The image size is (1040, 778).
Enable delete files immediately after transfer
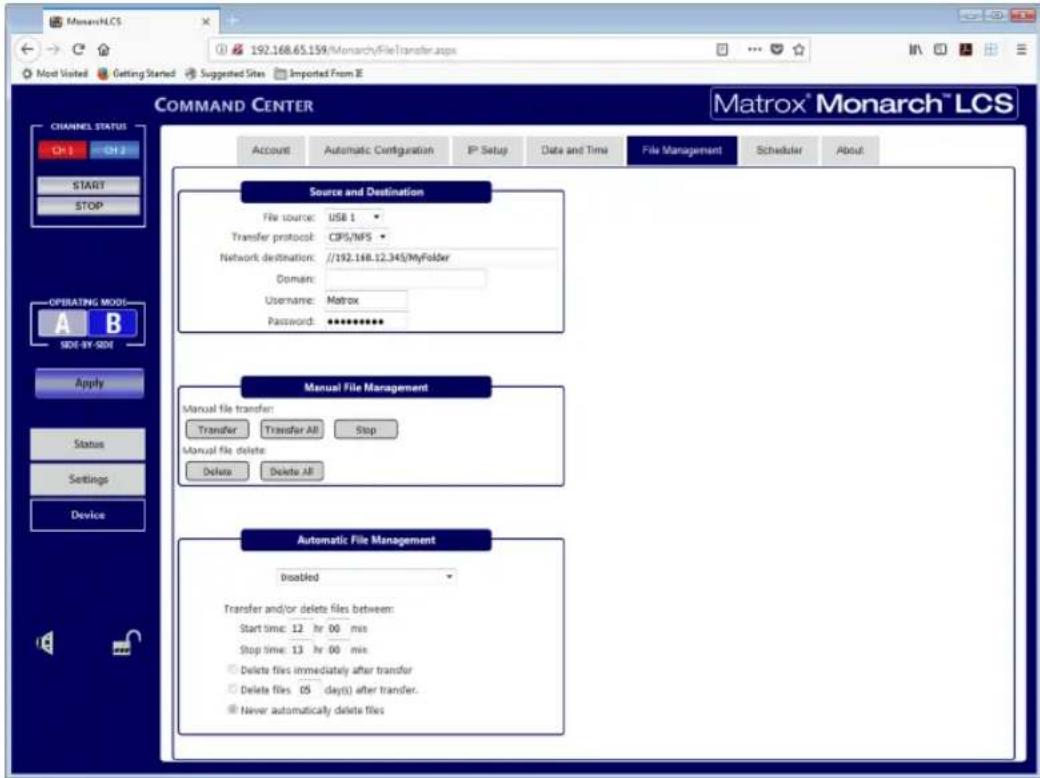tap(232, 669)
